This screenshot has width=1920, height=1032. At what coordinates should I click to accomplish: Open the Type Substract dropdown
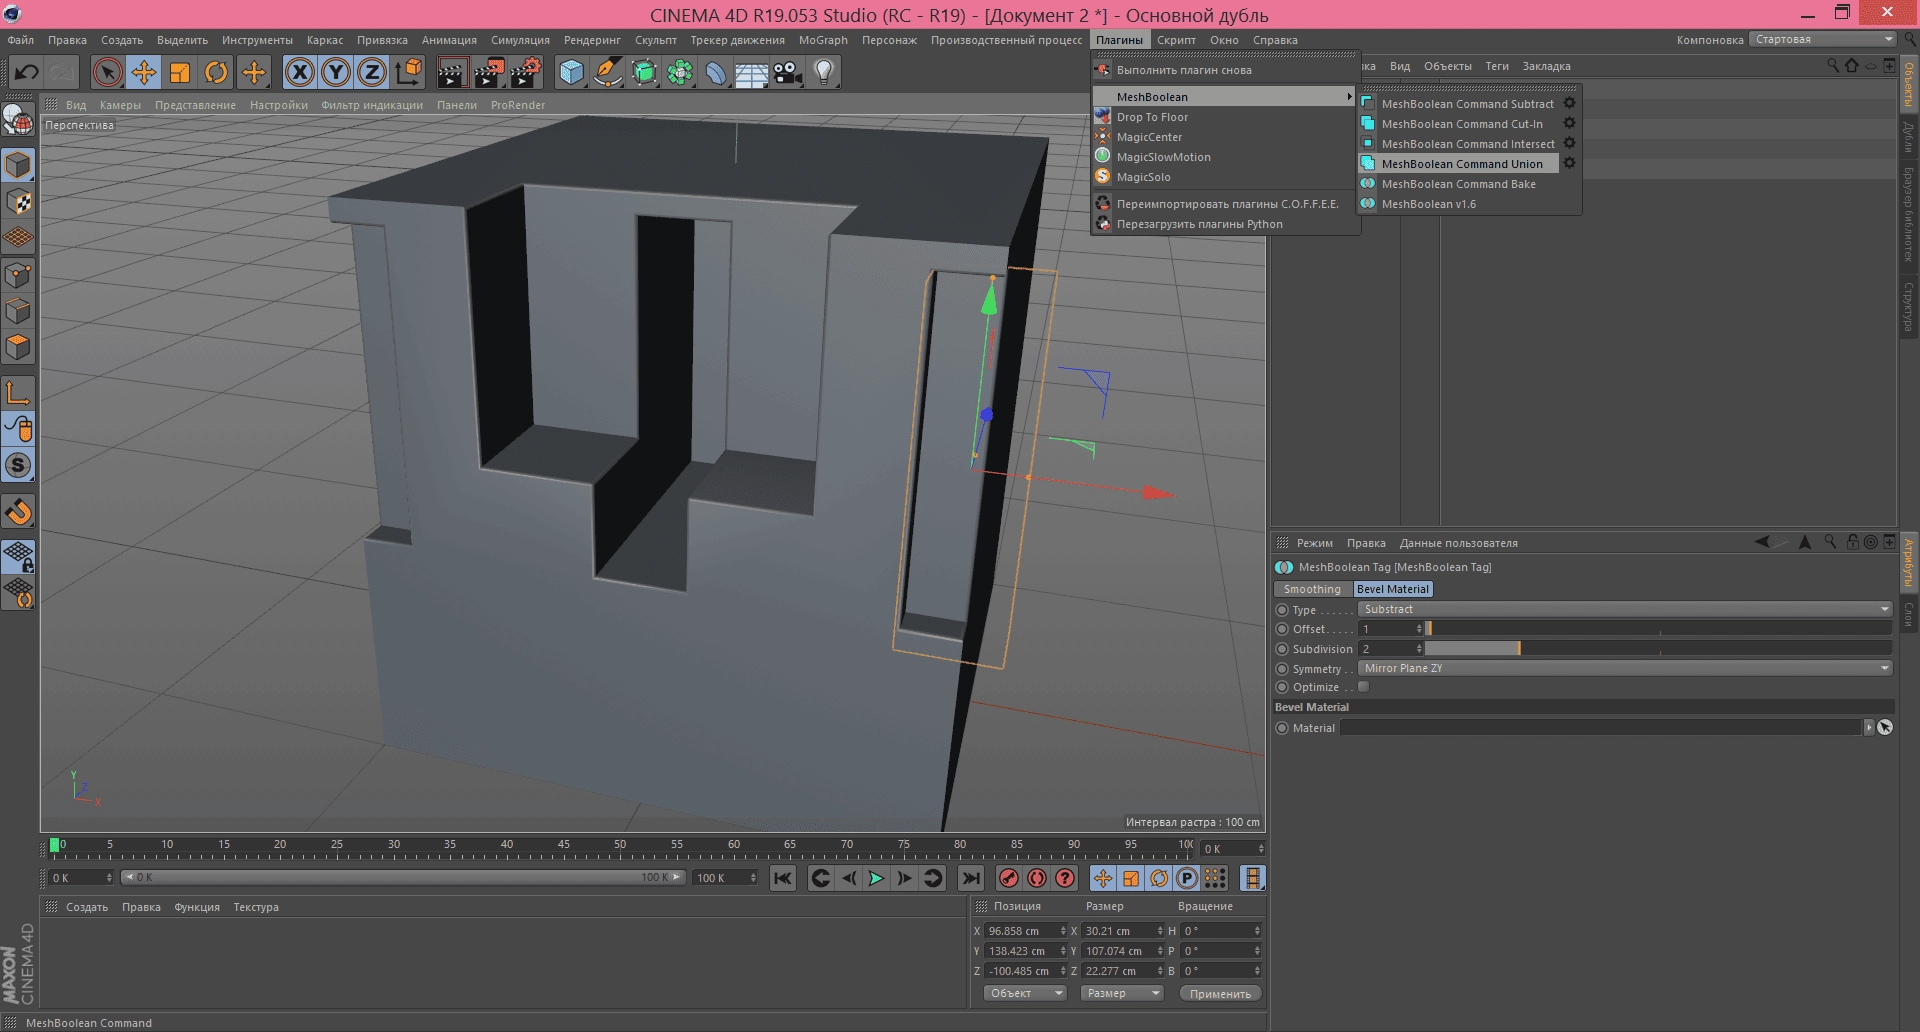[x=1625, y=609]
